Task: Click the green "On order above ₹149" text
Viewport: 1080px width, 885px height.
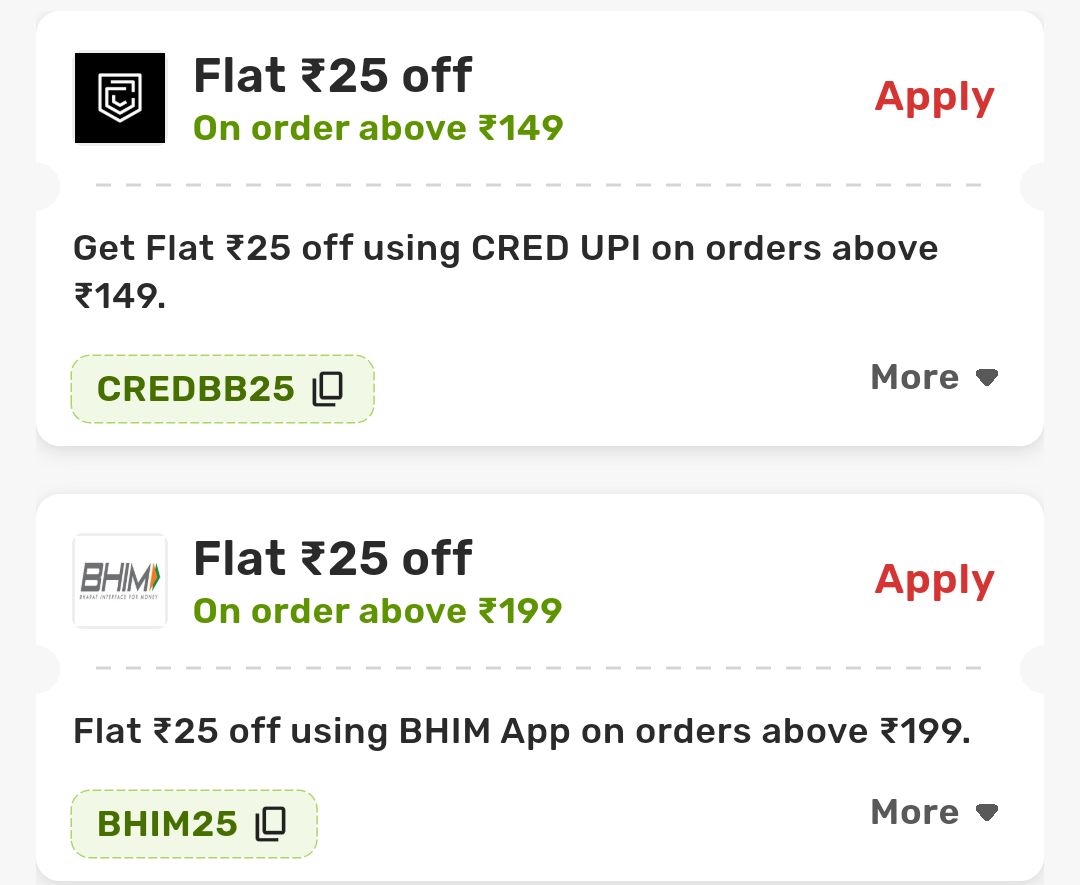Action: [x=378, y=128]
